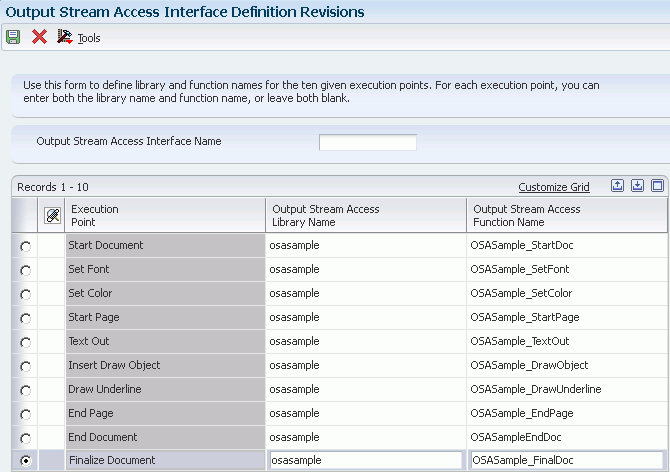The image size is (670, 472).
Task: Select the Set Color row radio button
Action: [x=25, y=294]
